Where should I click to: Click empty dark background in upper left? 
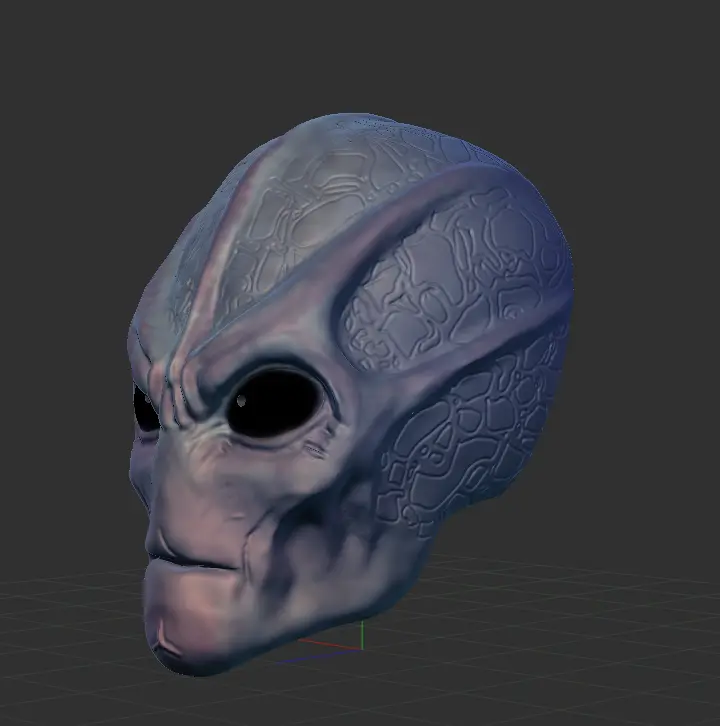point(80,80)
